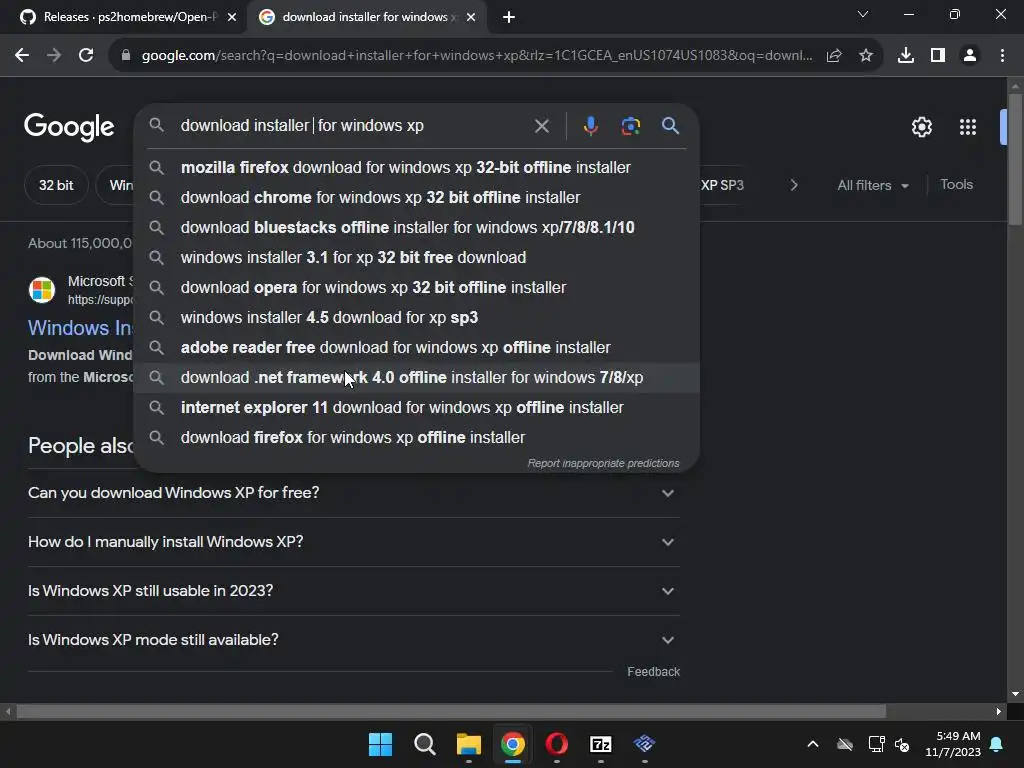The image size is (1024, 768).
Task: Select suggestion mozilla firefox 32-bit offline installer
Action: (x=417, y=167)
